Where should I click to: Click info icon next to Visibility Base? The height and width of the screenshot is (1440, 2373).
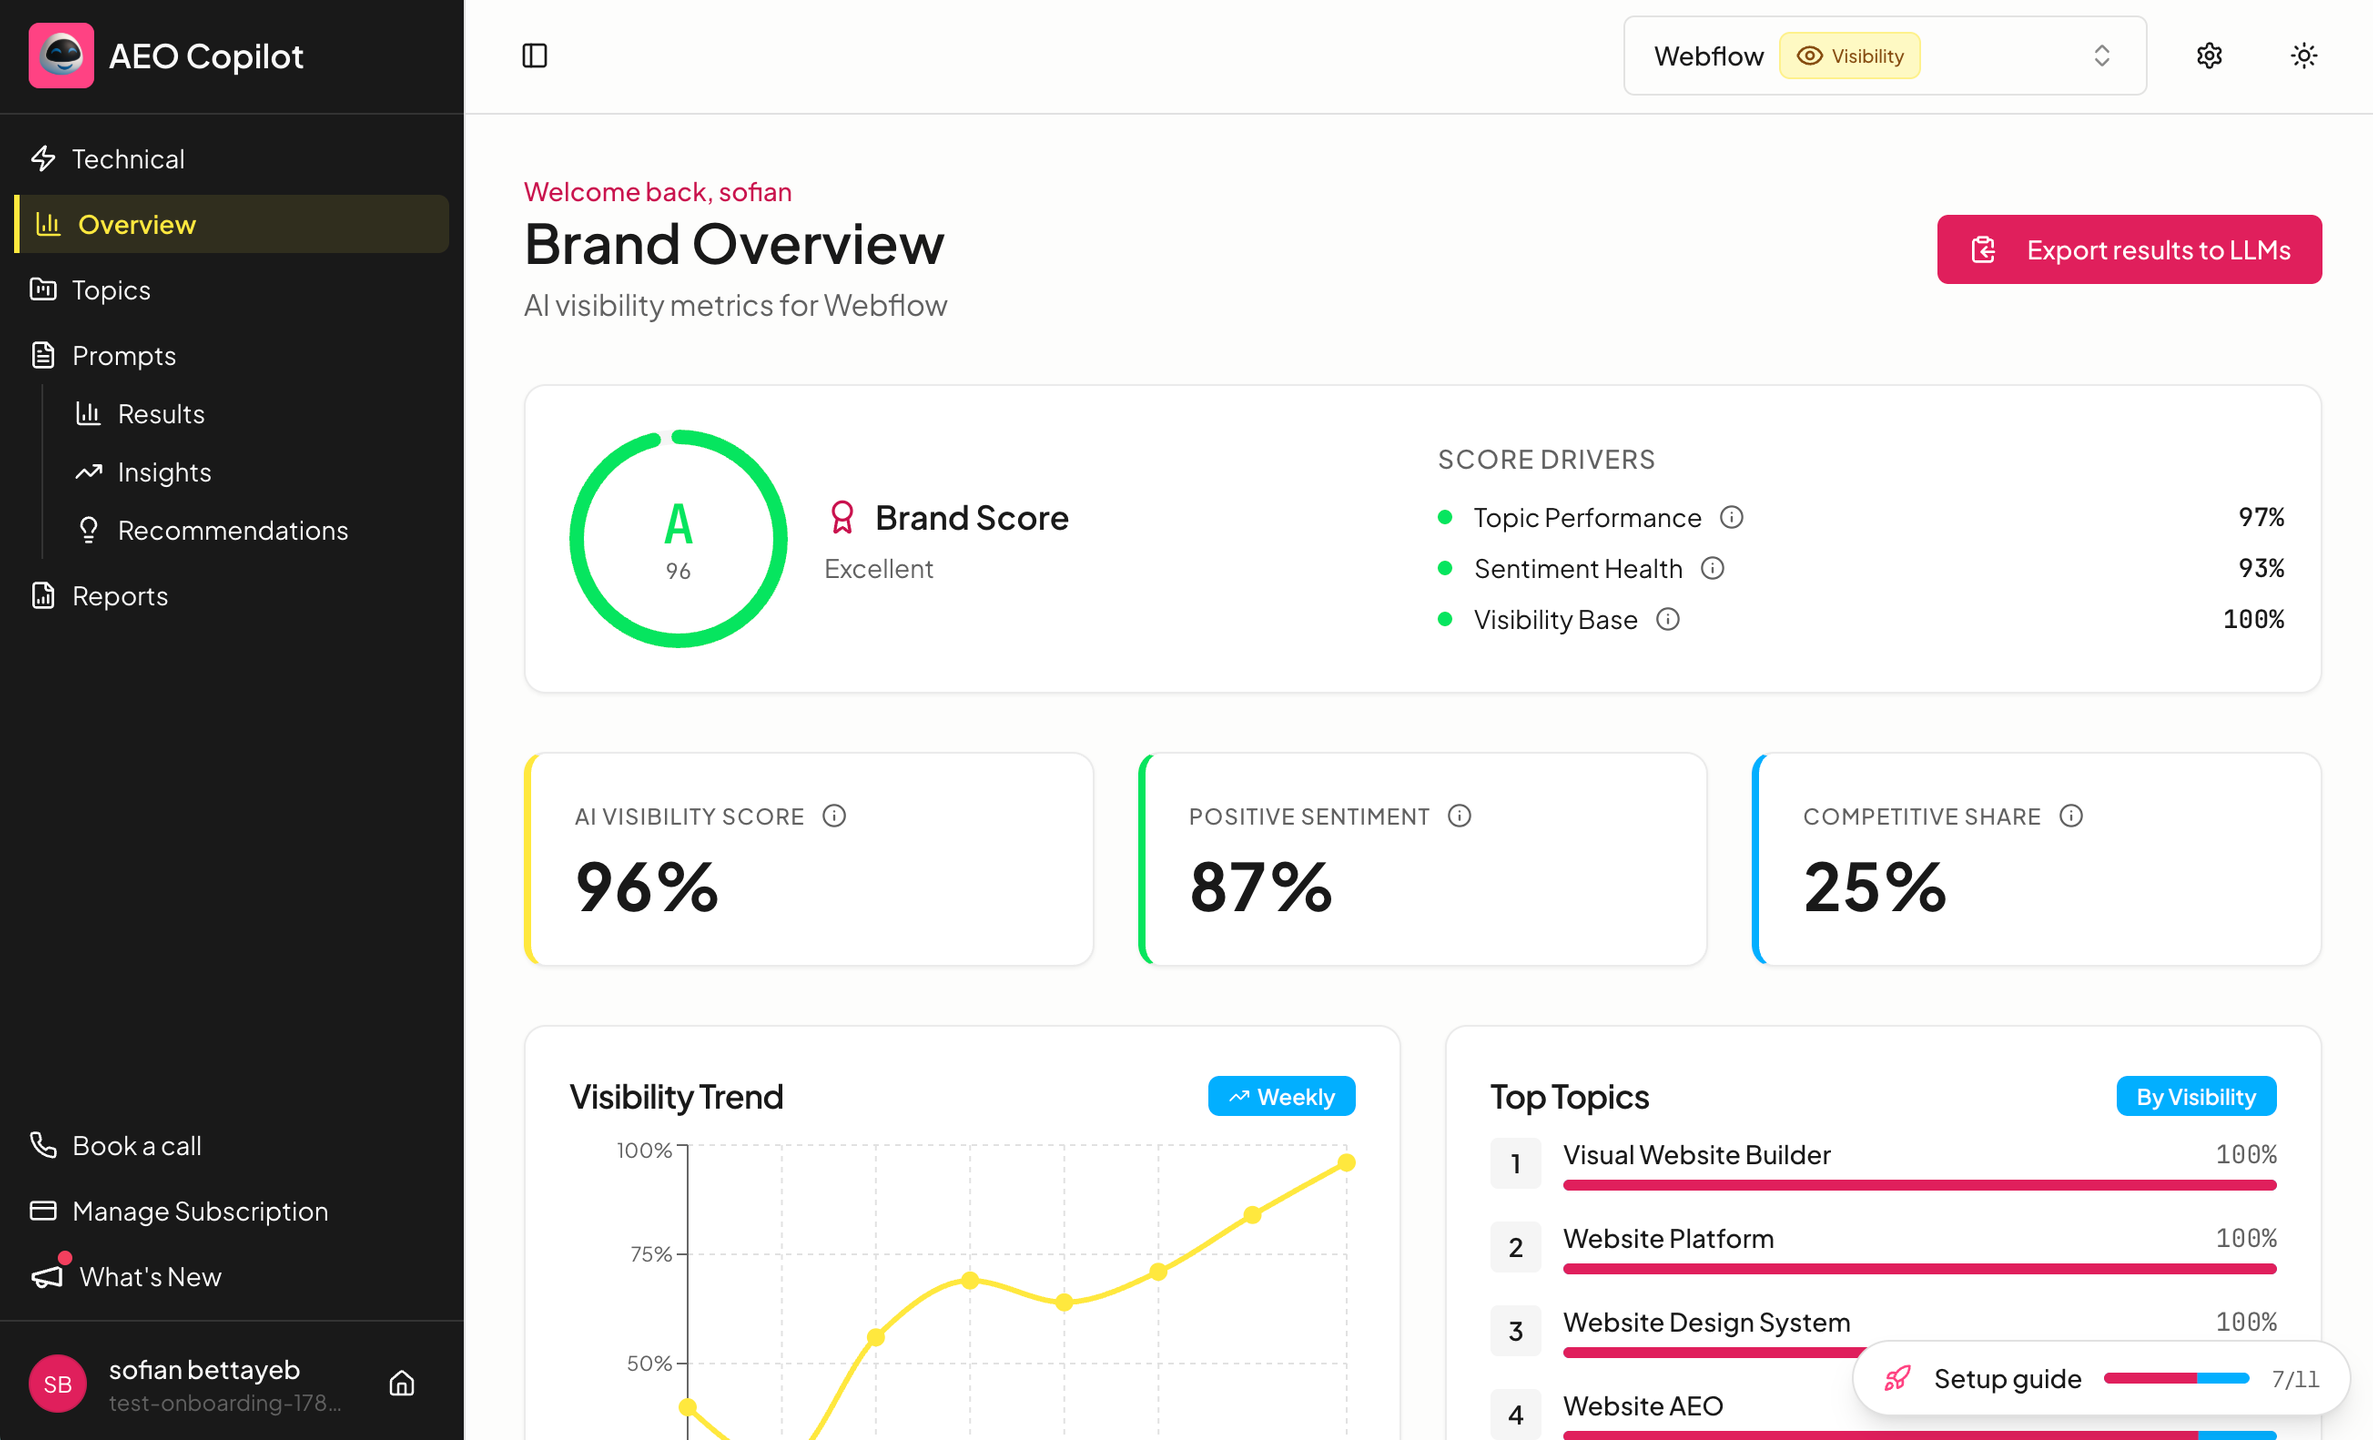point(1668,619)
